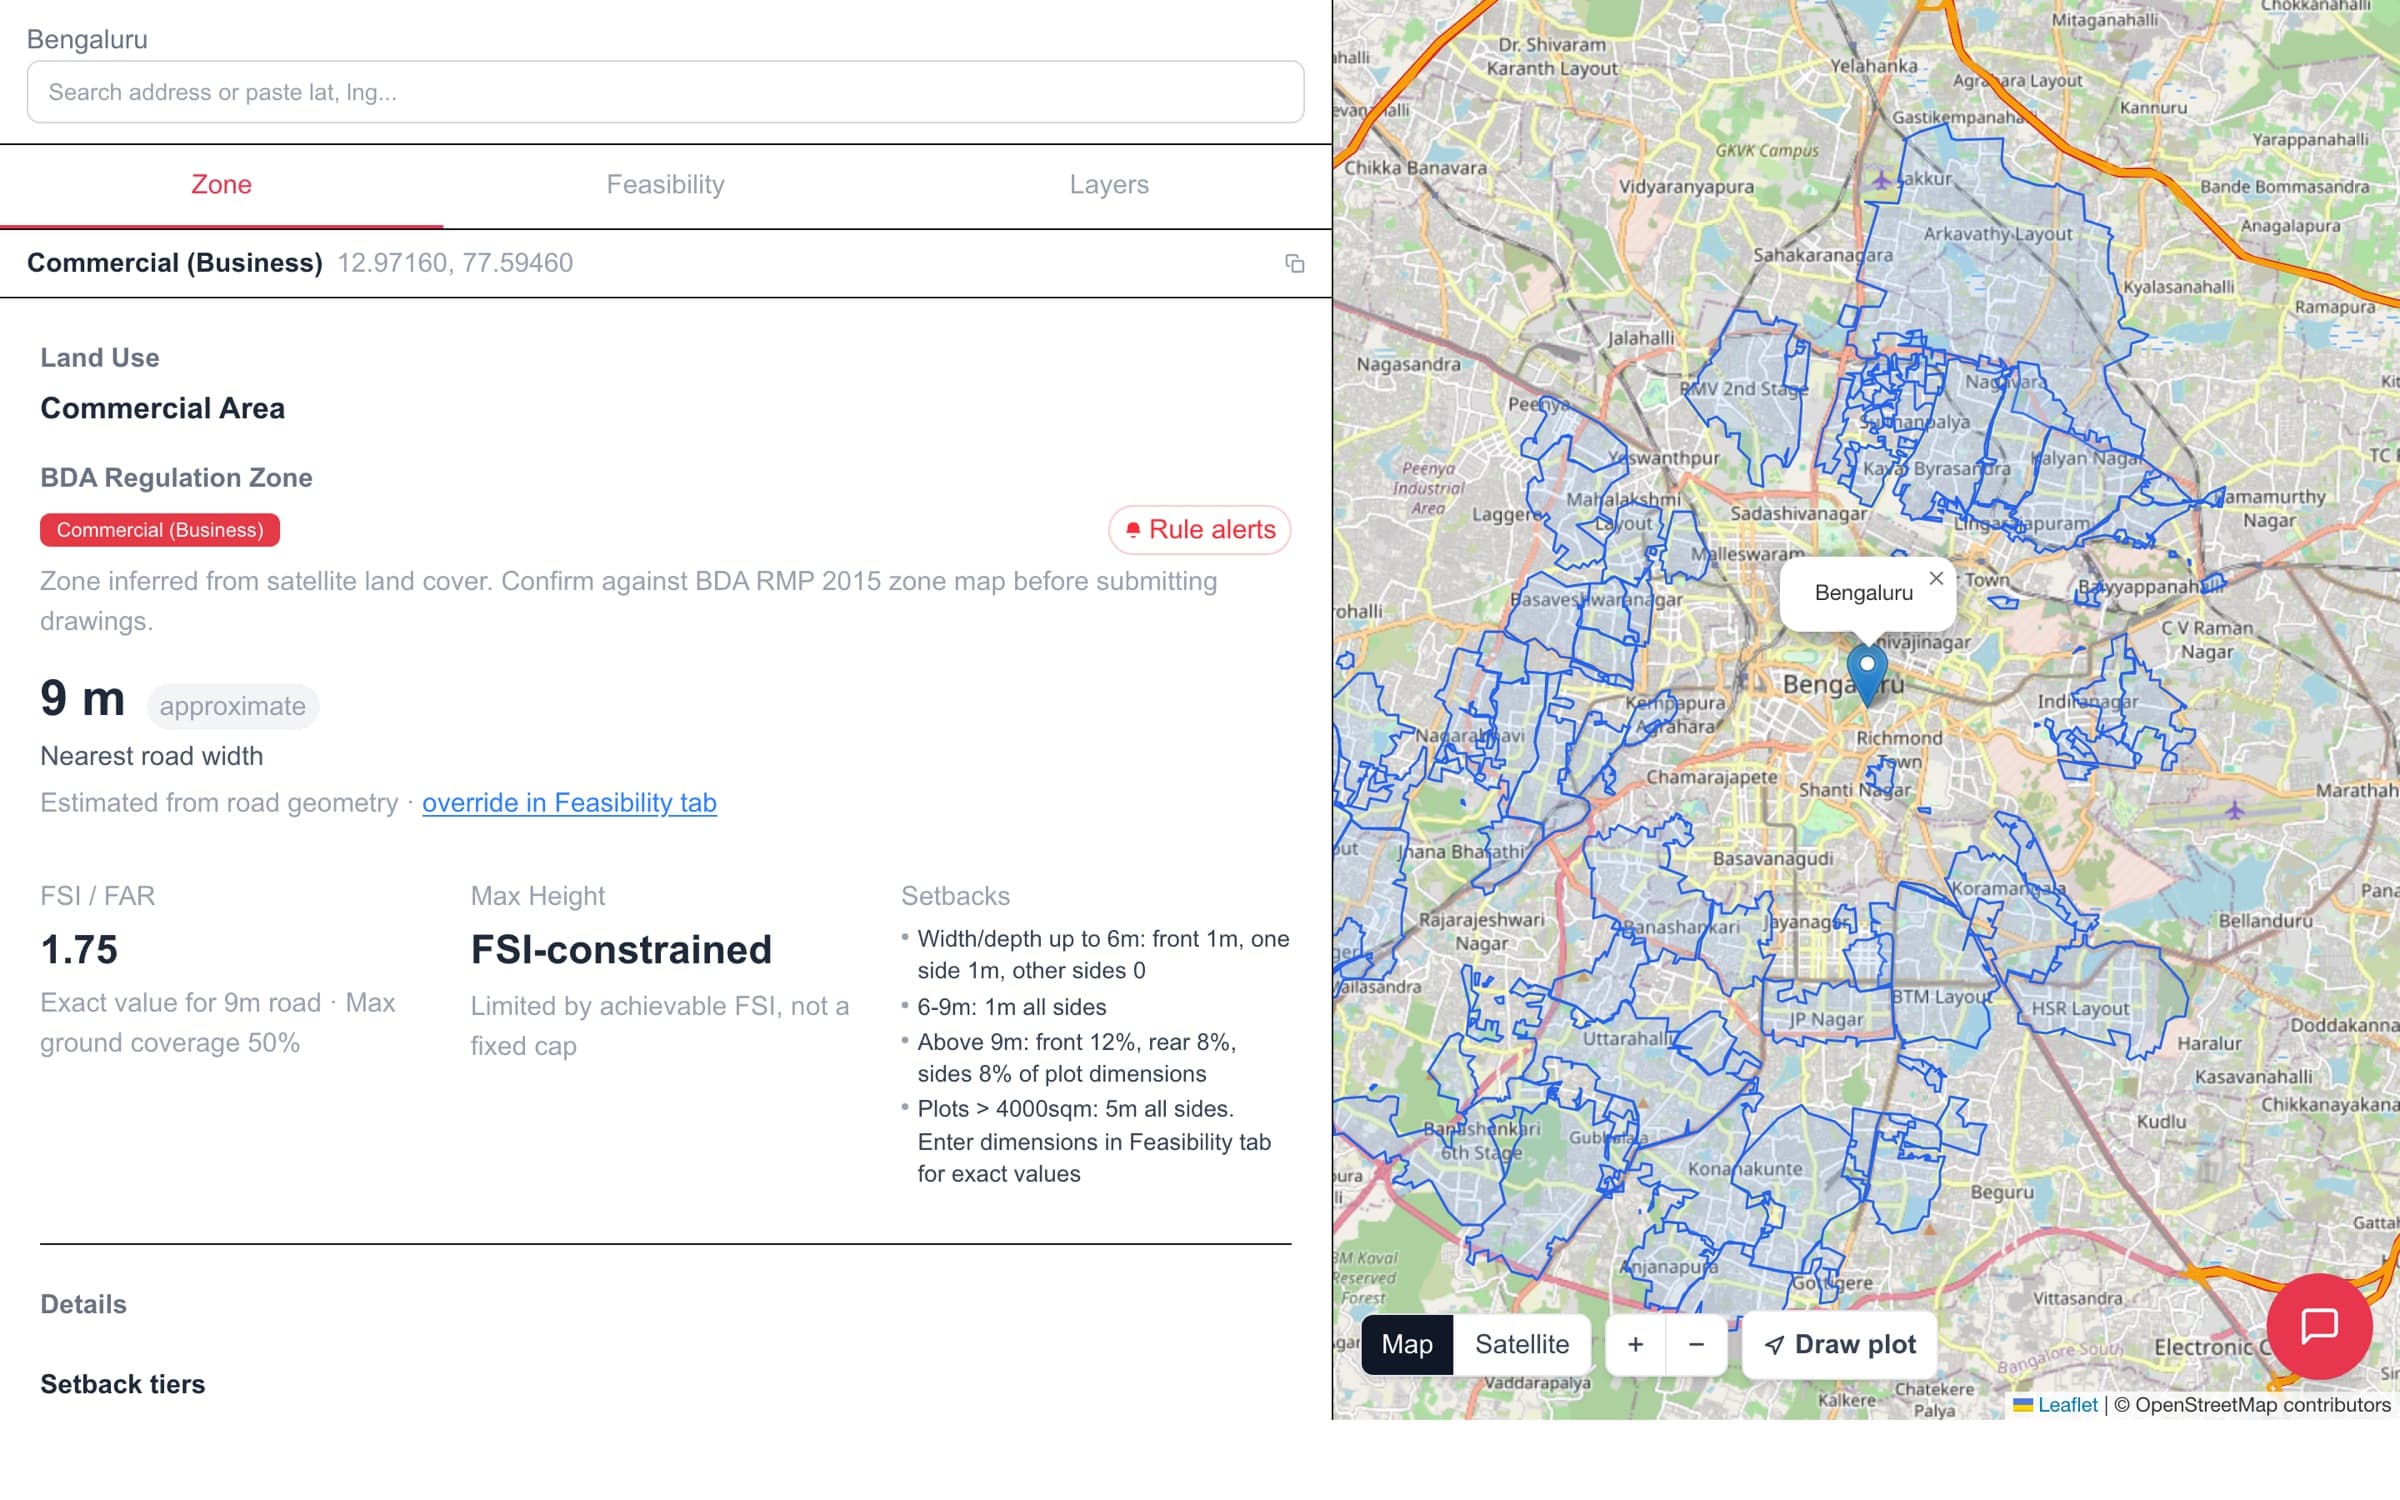
Task: Select the Zone tab
Action: [x=221, y=185]
